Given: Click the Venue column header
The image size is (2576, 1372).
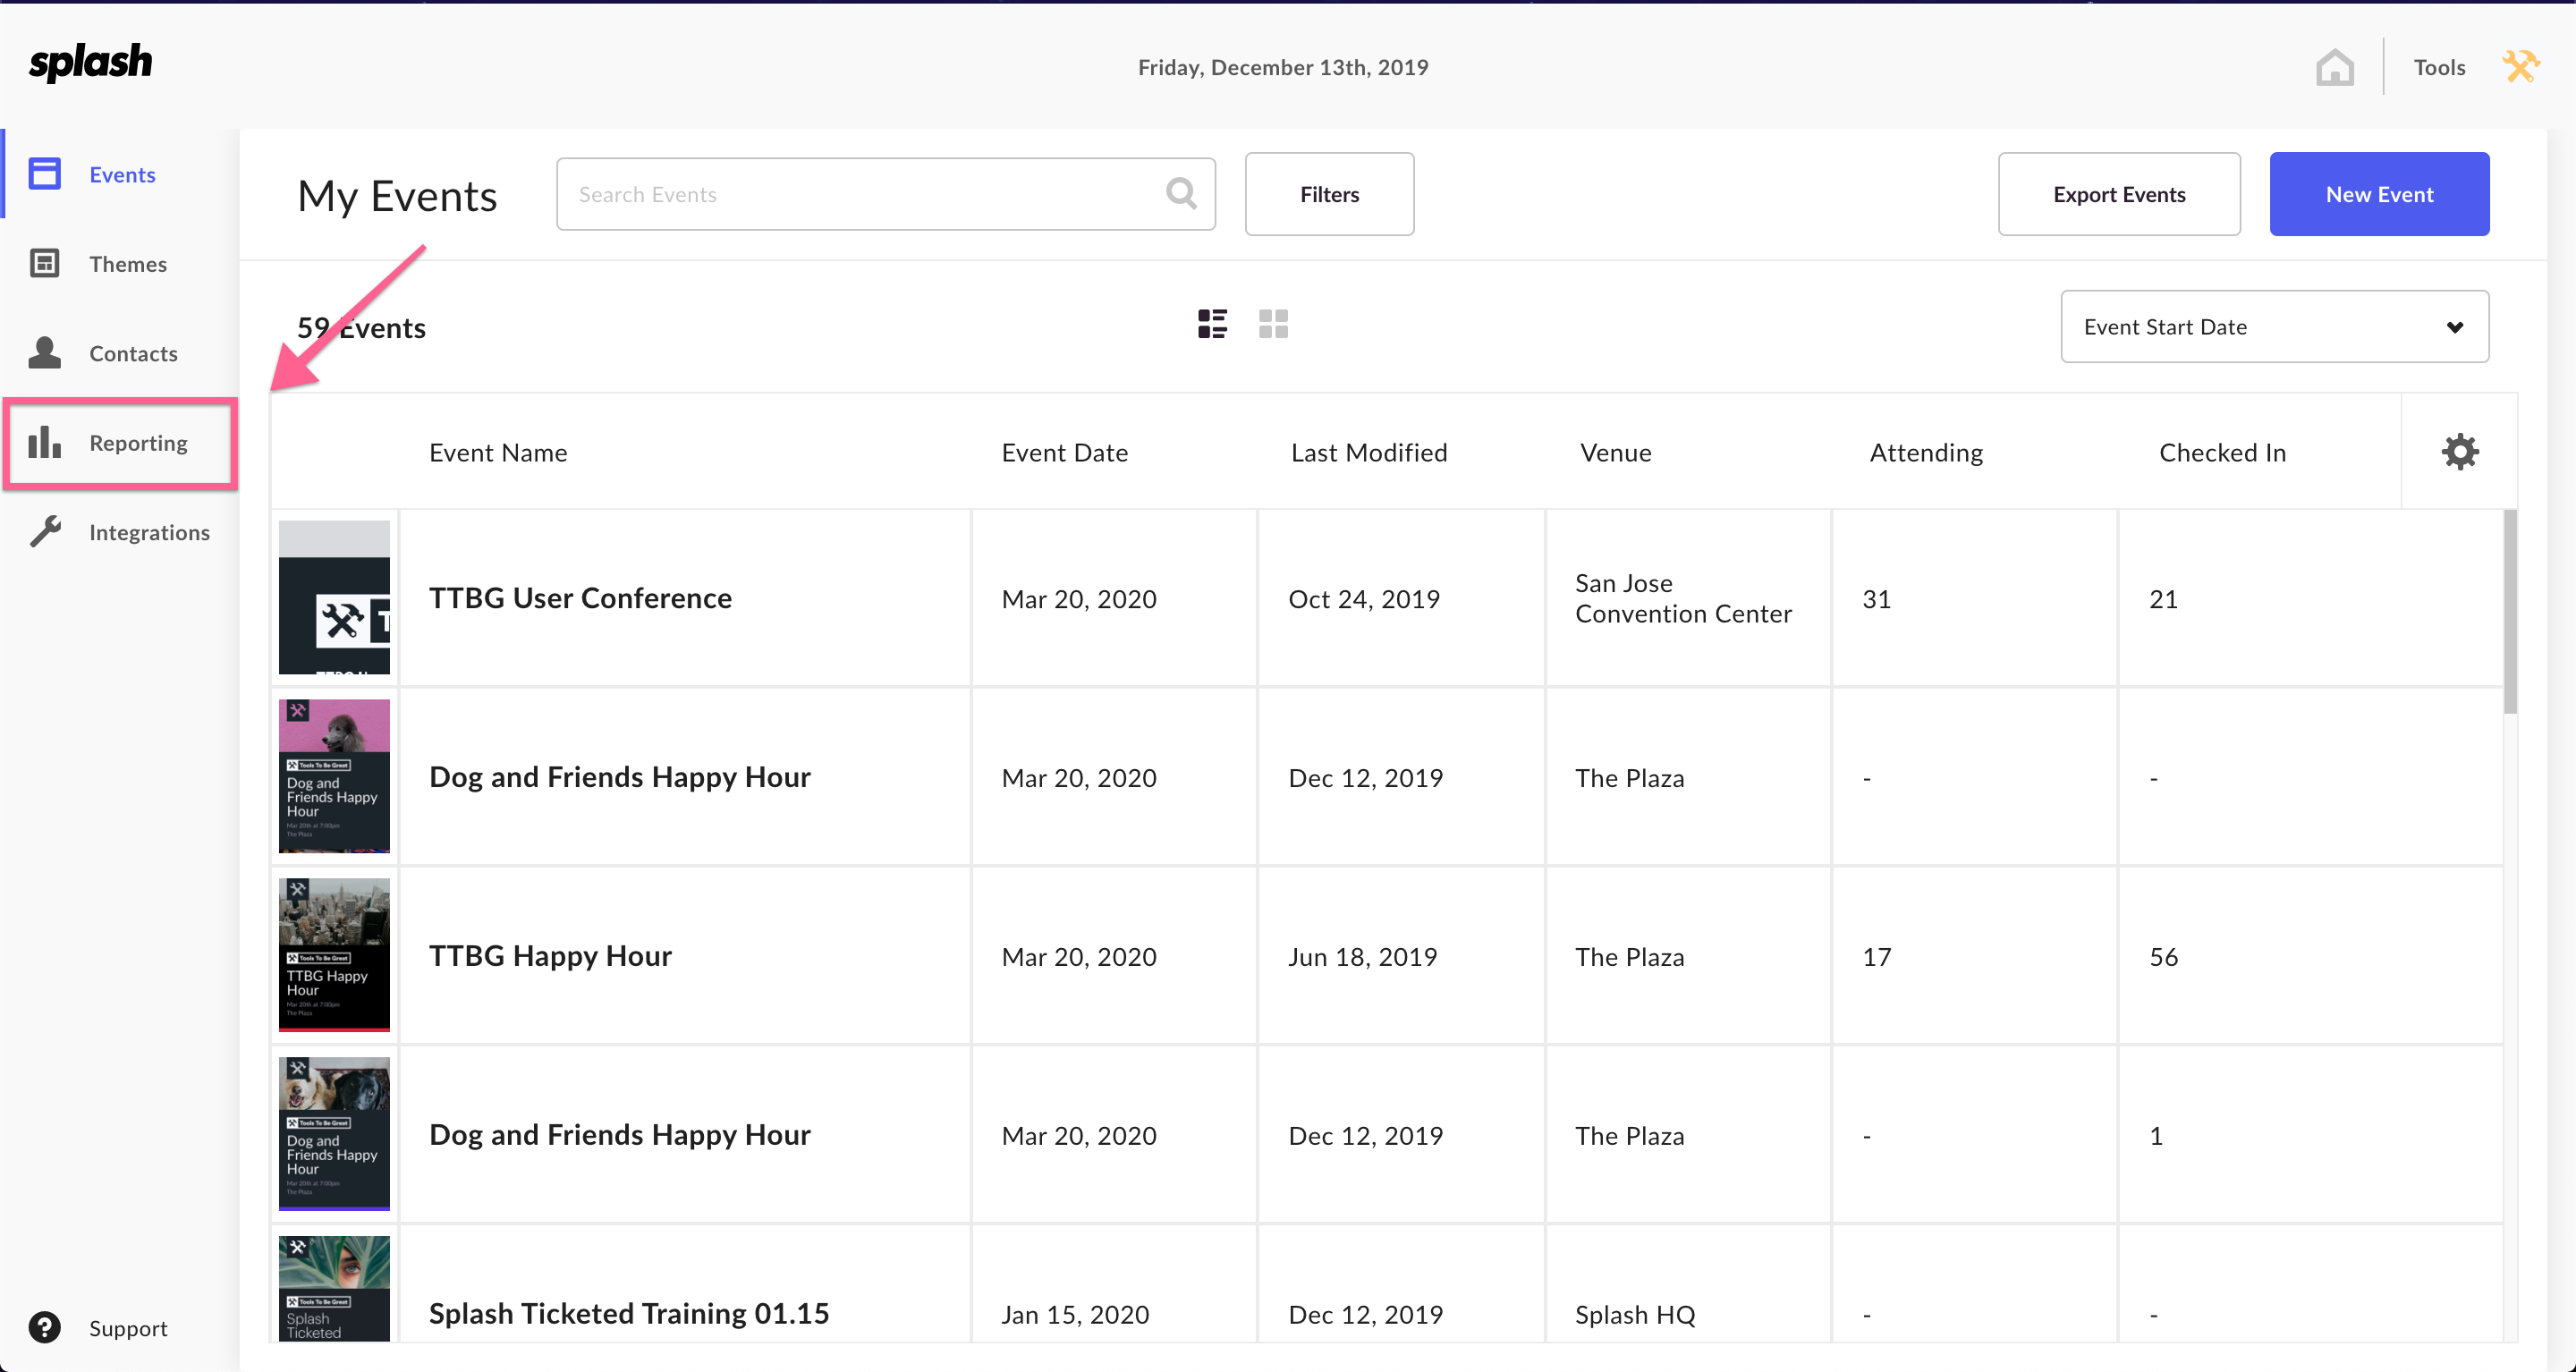Looking at the screenshot, I should pyautogui.click(x=1615, y=453).
